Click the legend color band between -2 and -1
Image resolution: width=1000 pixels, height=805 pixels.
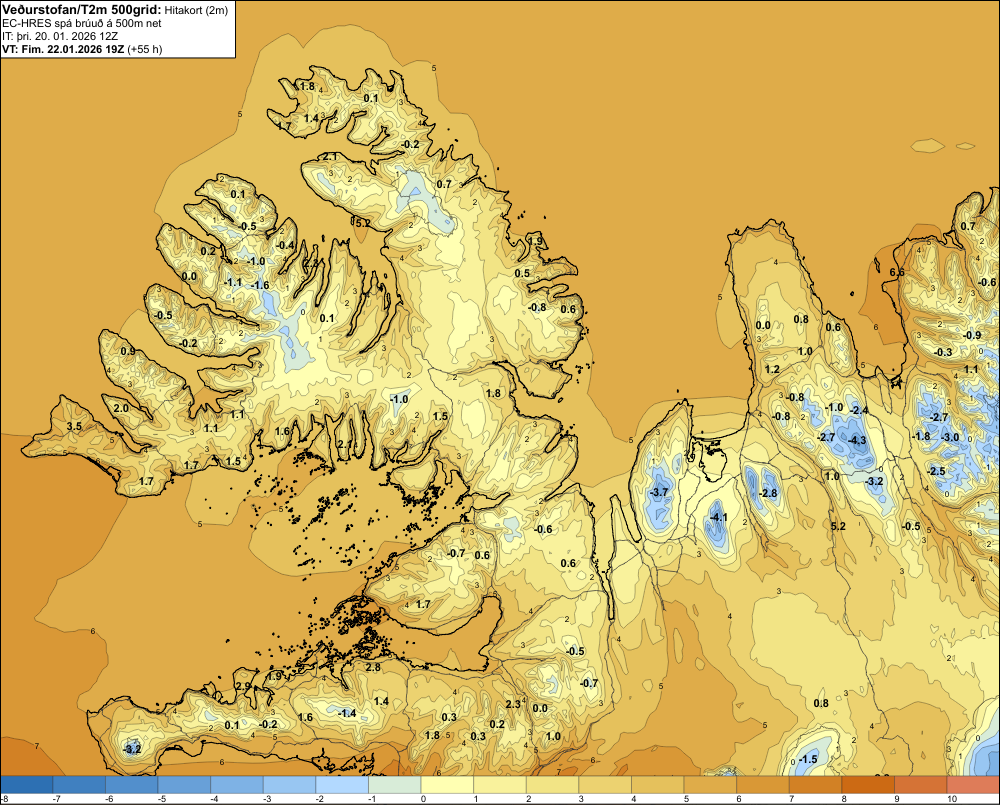(x=342, y=784)
